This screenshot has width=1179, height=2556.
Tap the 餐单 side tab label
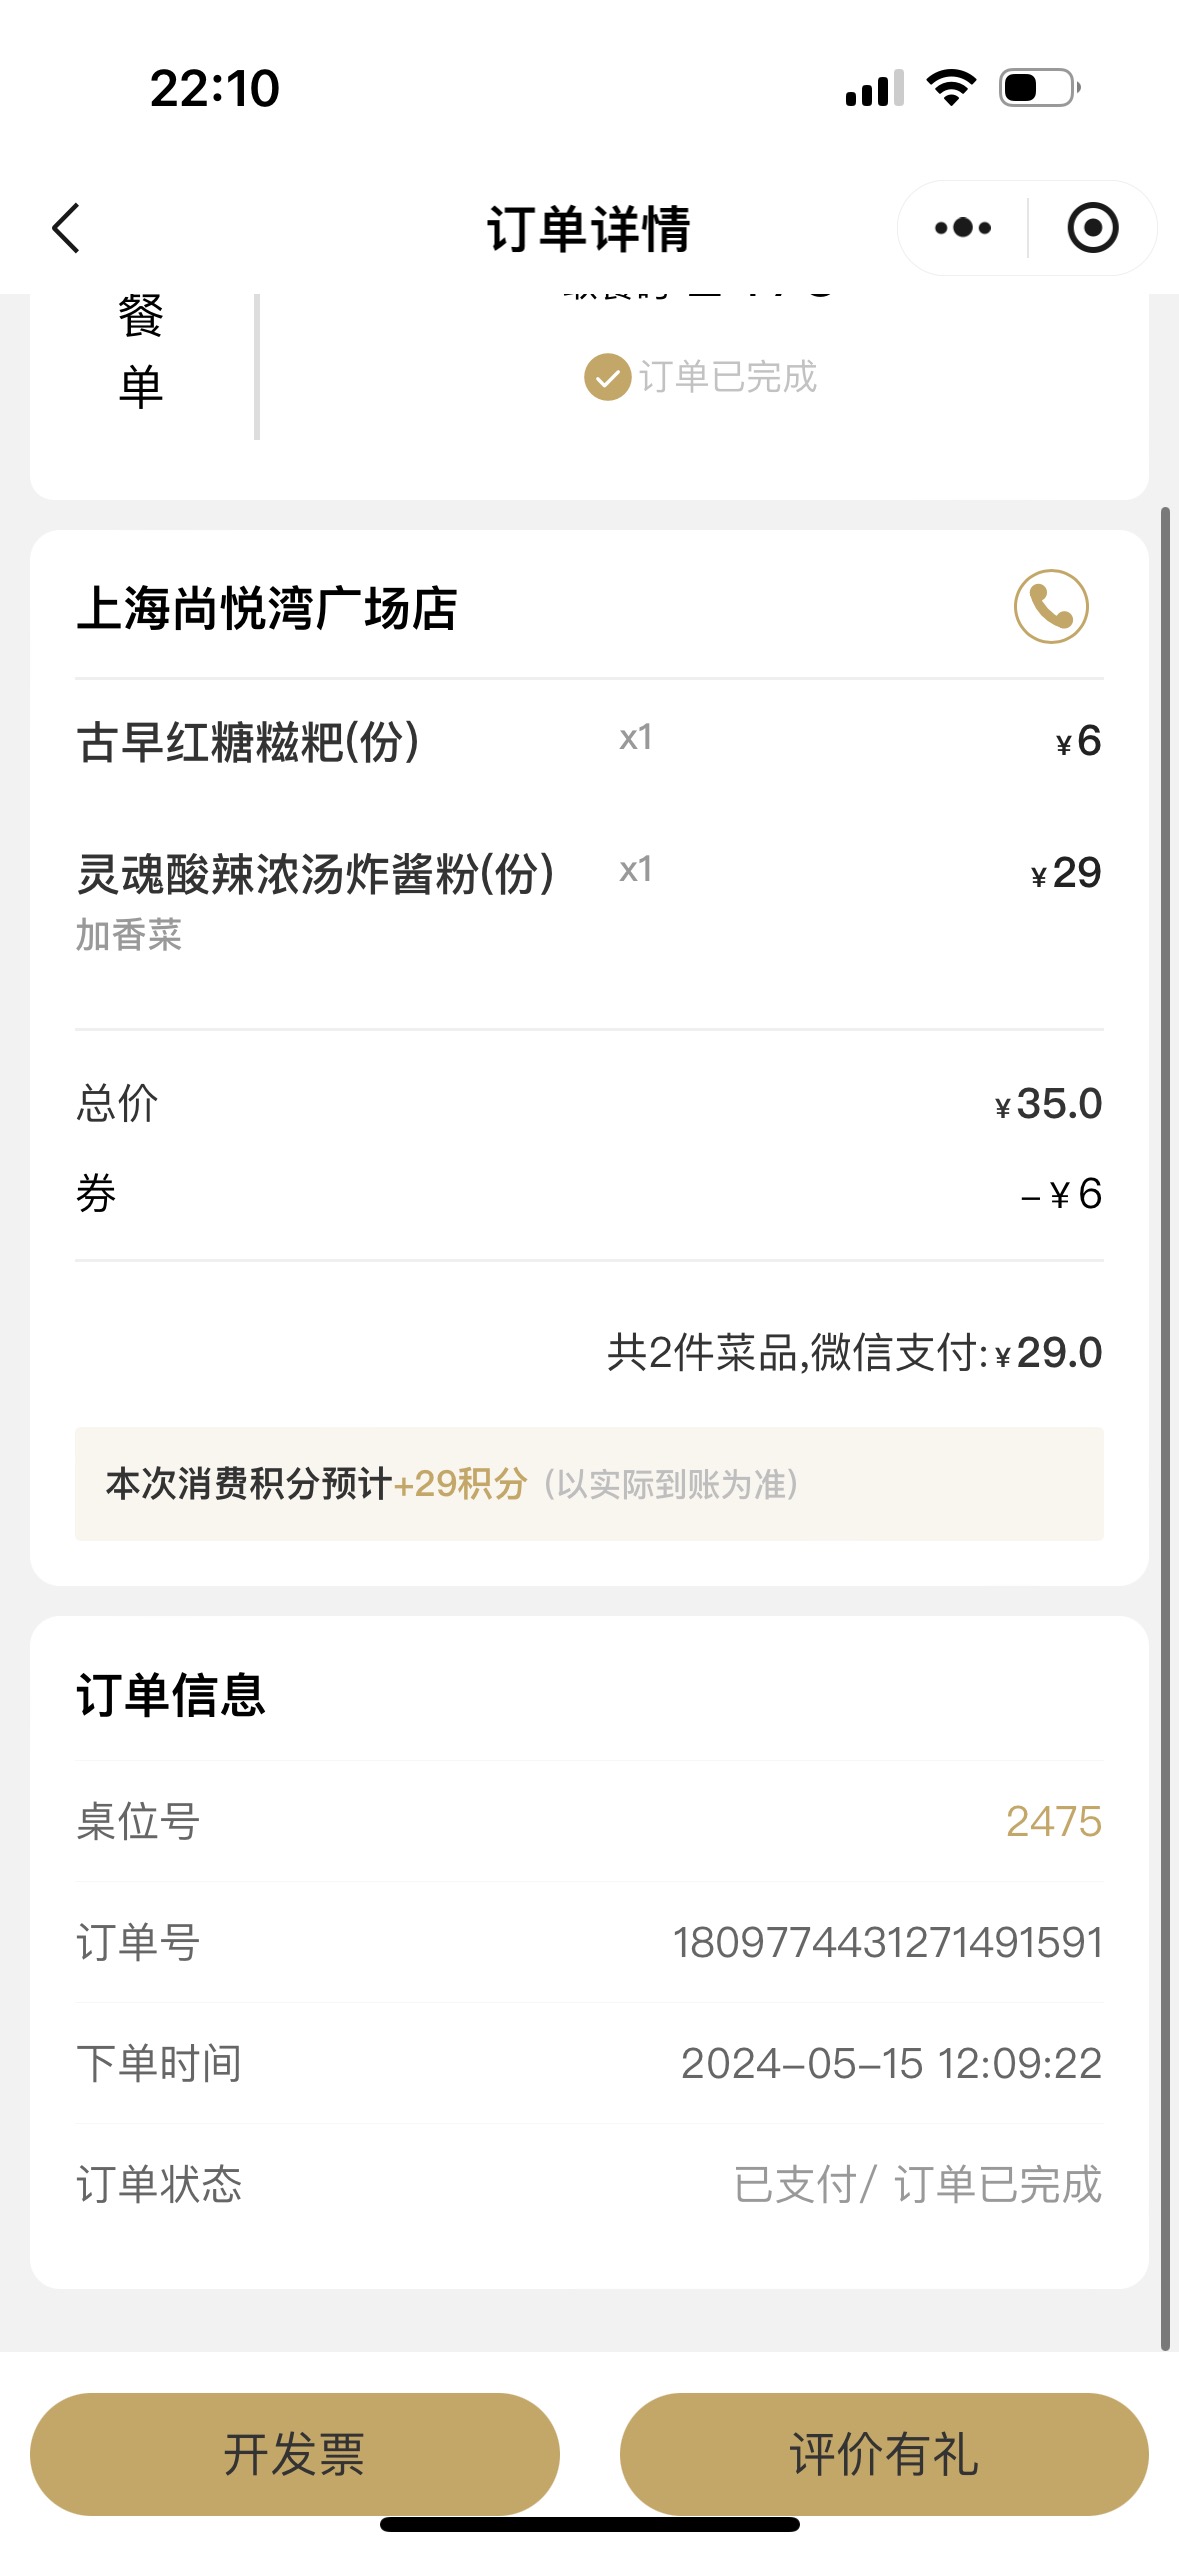coord(140,352)
